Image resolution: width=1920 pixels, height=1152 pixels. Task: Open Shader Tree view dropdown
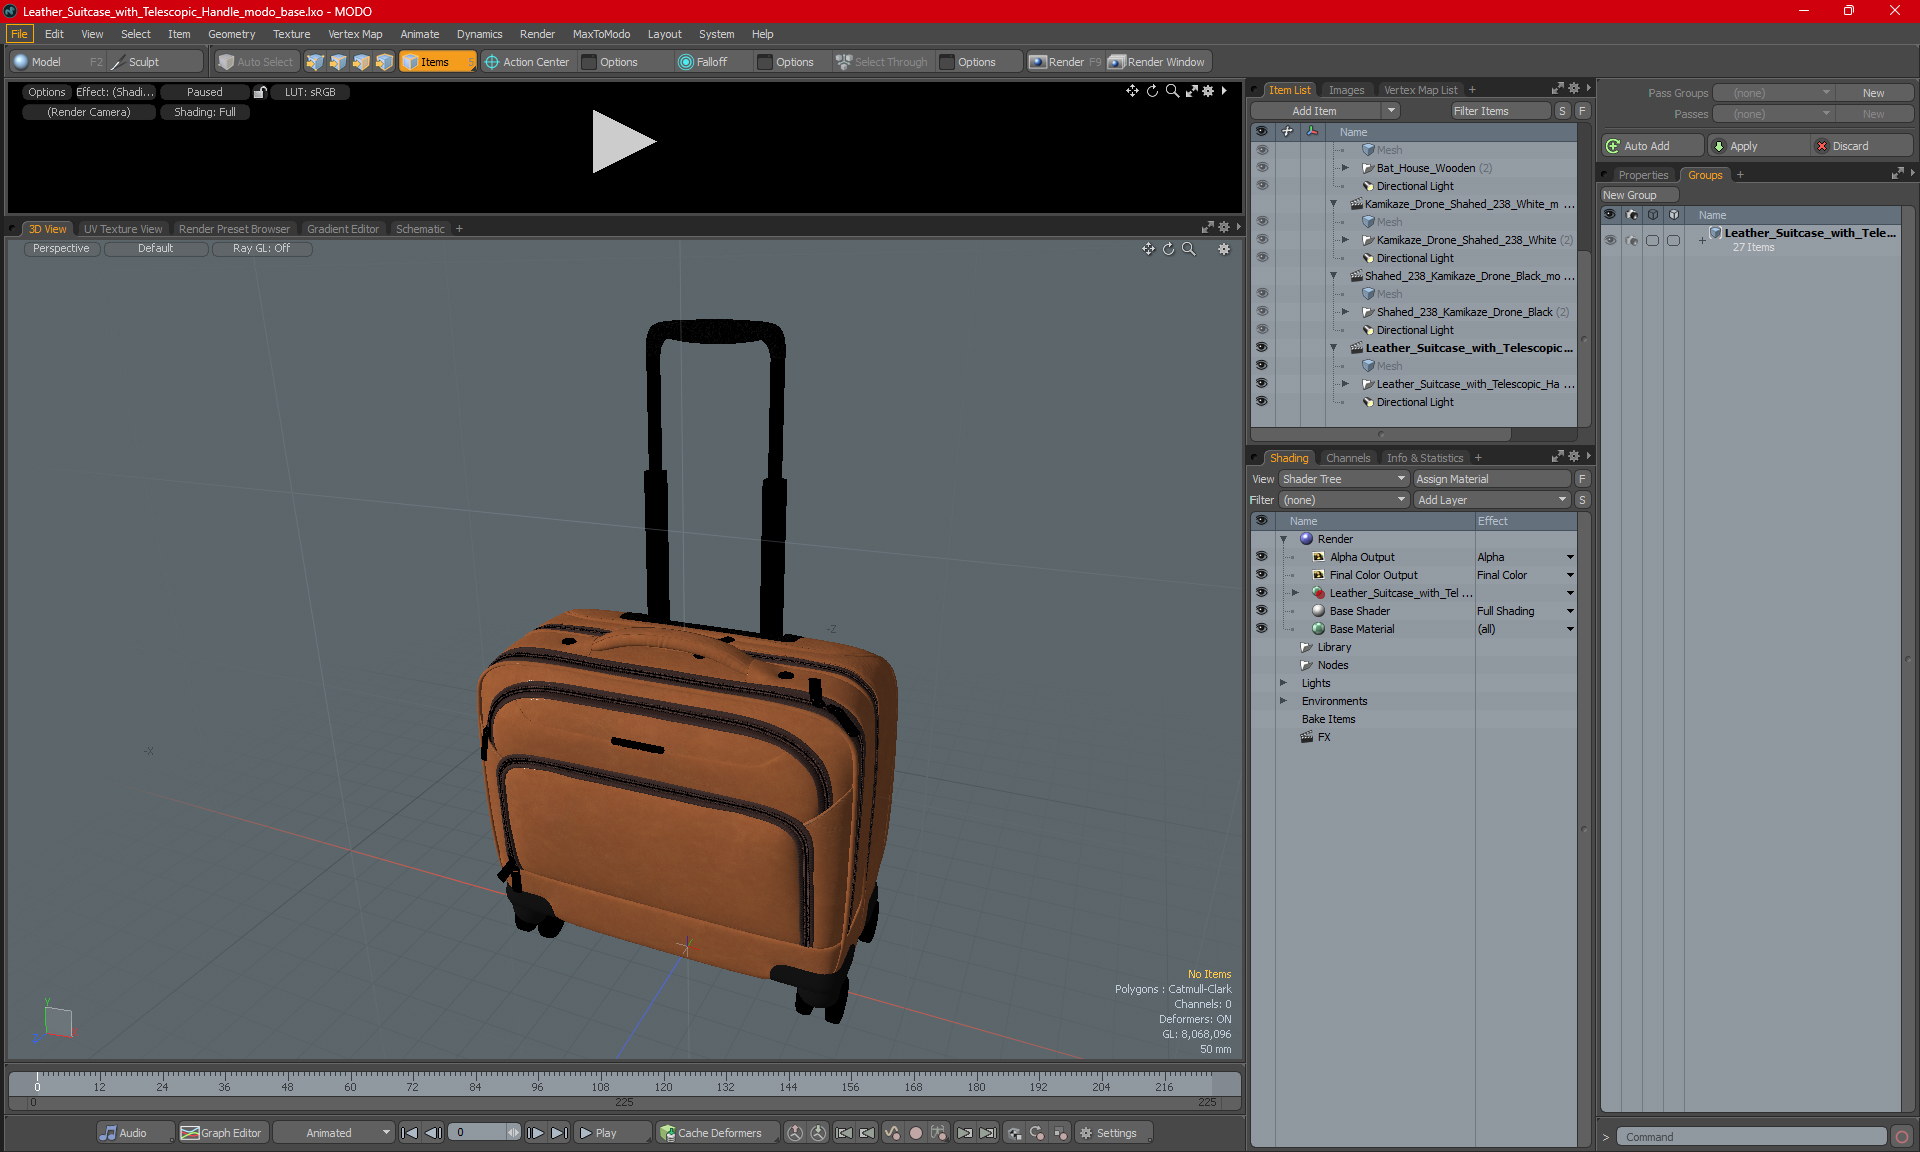(1344, 479)
